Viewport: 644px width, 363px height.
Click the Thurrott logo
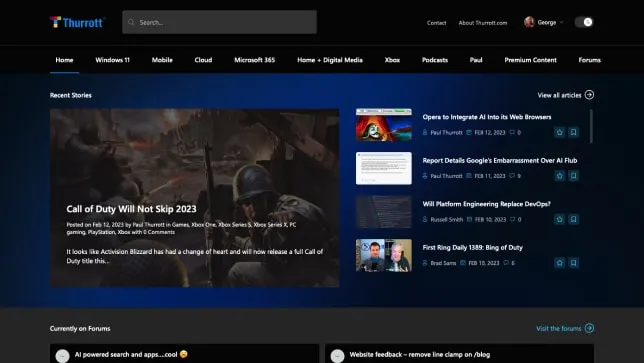(77, 22)
